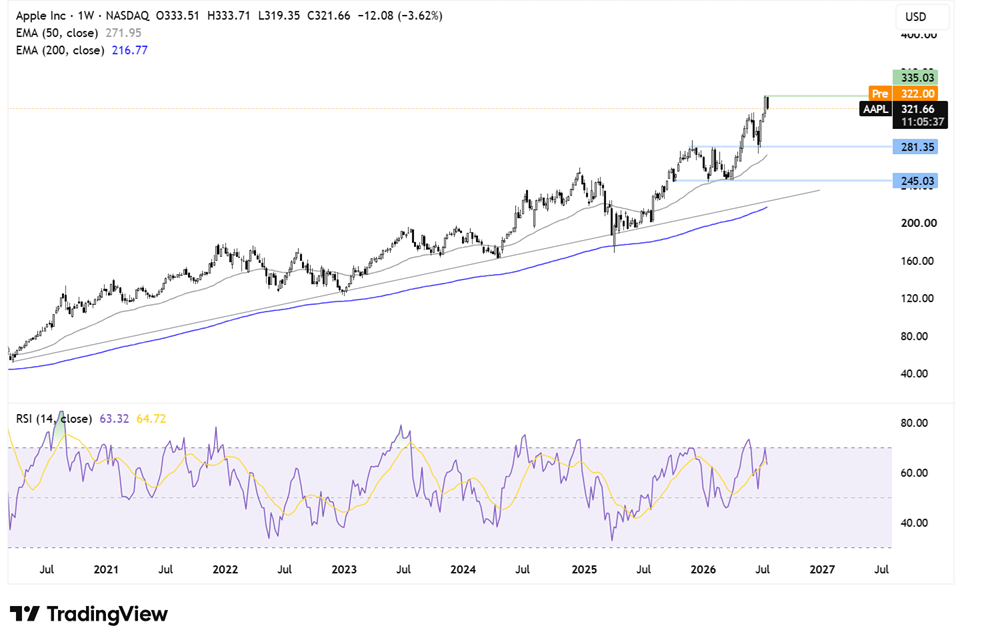Click the EMA 50 value 271.95
The width and height of the screenshot is (983, 644).
pos(124,33)
